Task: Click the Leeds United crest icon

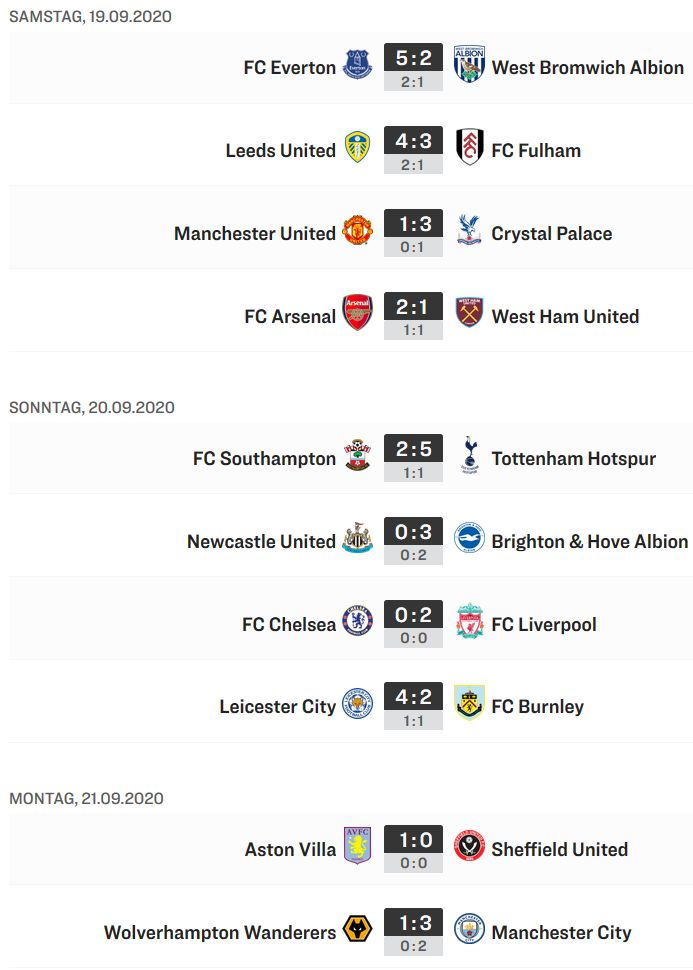Action: click(x=358, y=147)
